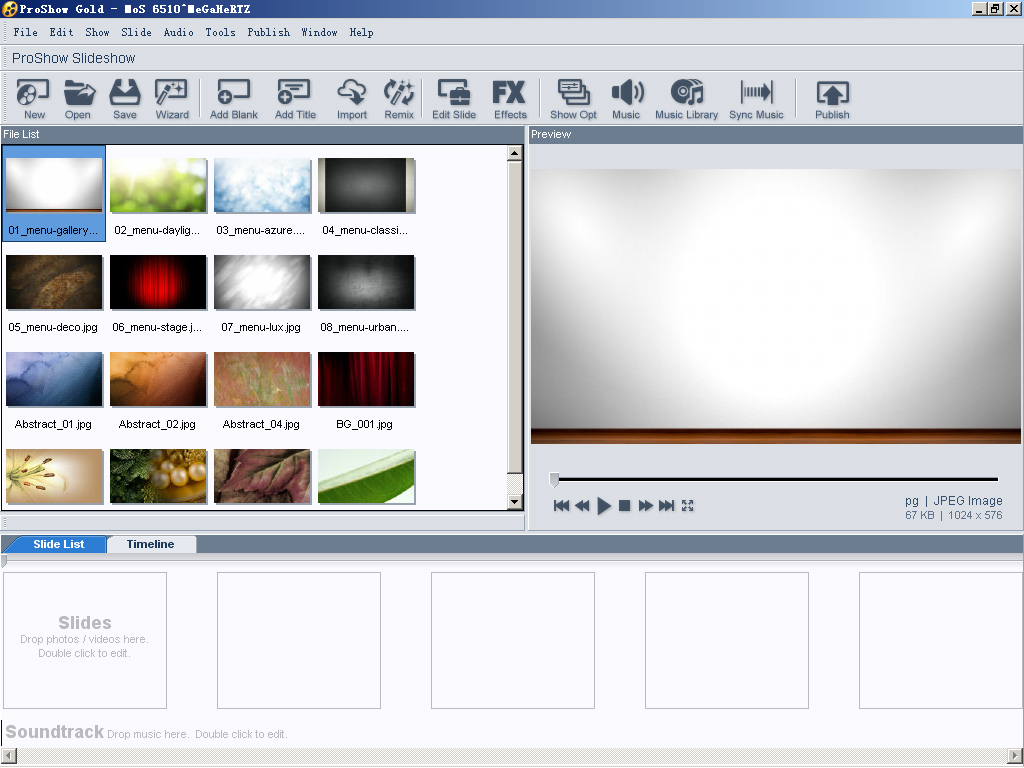
Task: Select the lily flower thumbnail
Action: pyautogui.click(x=54, y=476)
